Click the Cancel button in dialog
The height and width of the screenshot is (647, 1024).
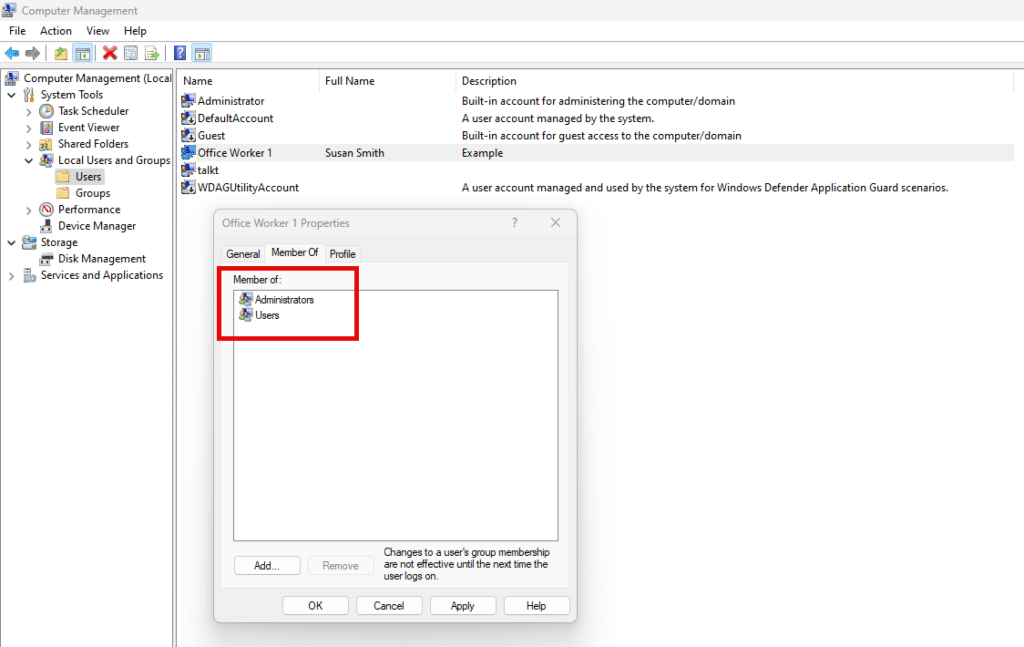click(389, 606)
